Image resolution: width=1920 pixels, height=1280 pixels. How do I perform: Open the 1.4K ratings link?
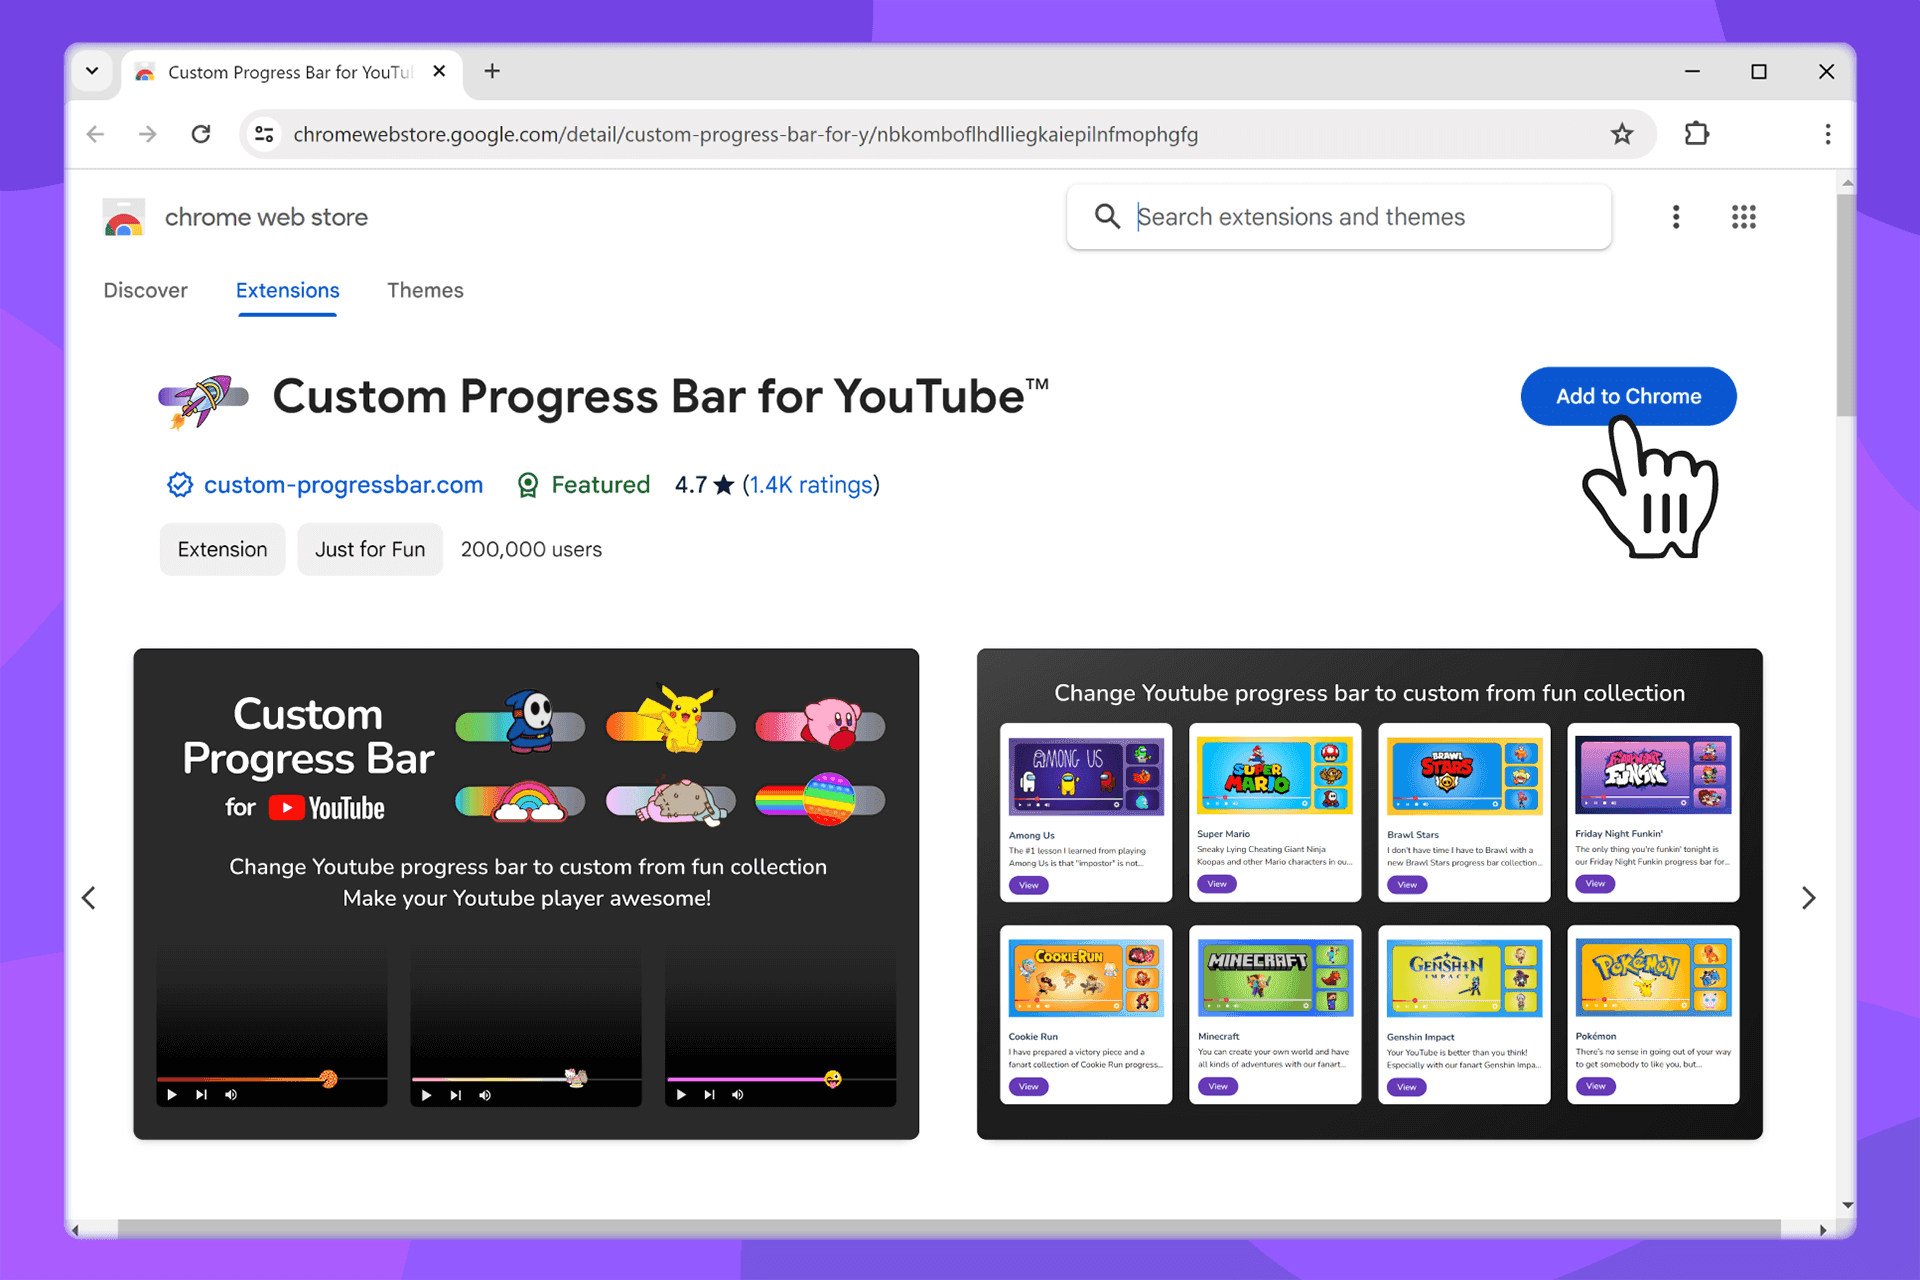pyautogui.click(x=810, y=485)
